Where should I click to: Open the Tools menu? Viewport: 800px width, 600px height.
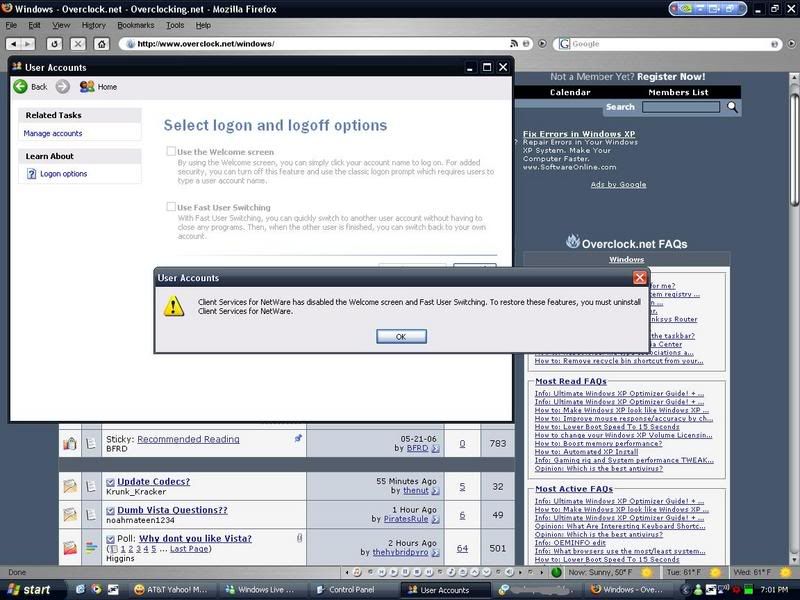175,25
